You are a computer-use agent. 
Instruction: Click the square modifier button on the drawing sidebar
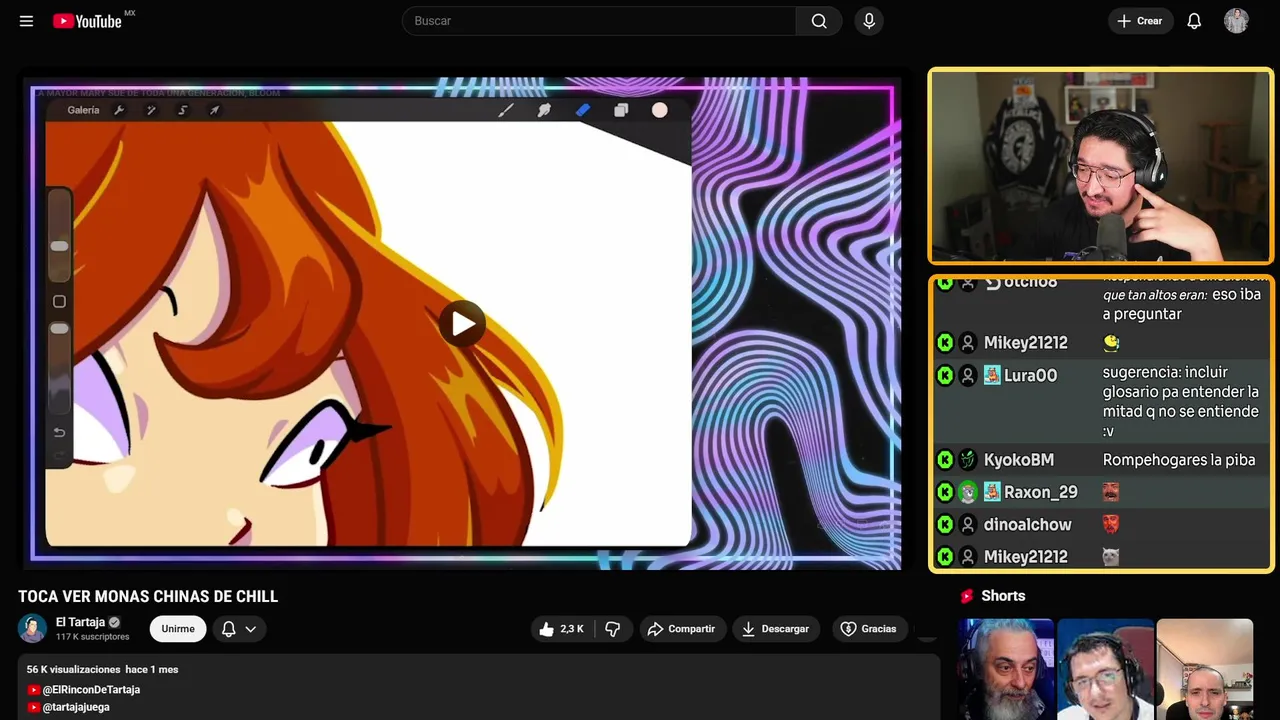click(59, 301)
